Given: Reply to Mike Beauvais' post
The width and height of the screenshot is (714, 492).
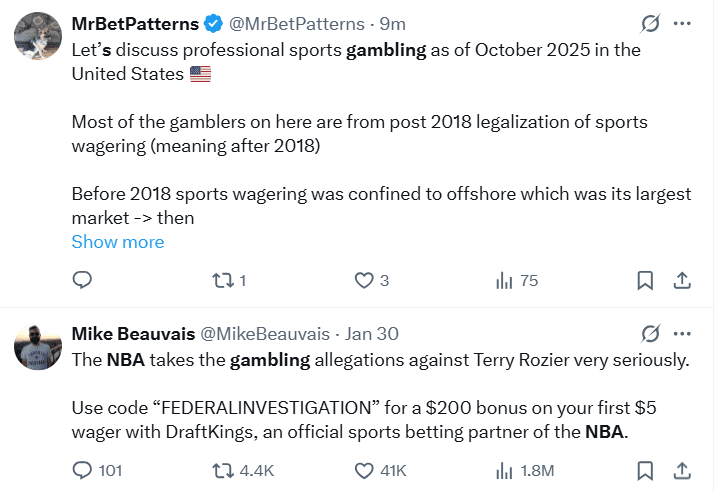Looking at the screenshot, I should (82, 469).
